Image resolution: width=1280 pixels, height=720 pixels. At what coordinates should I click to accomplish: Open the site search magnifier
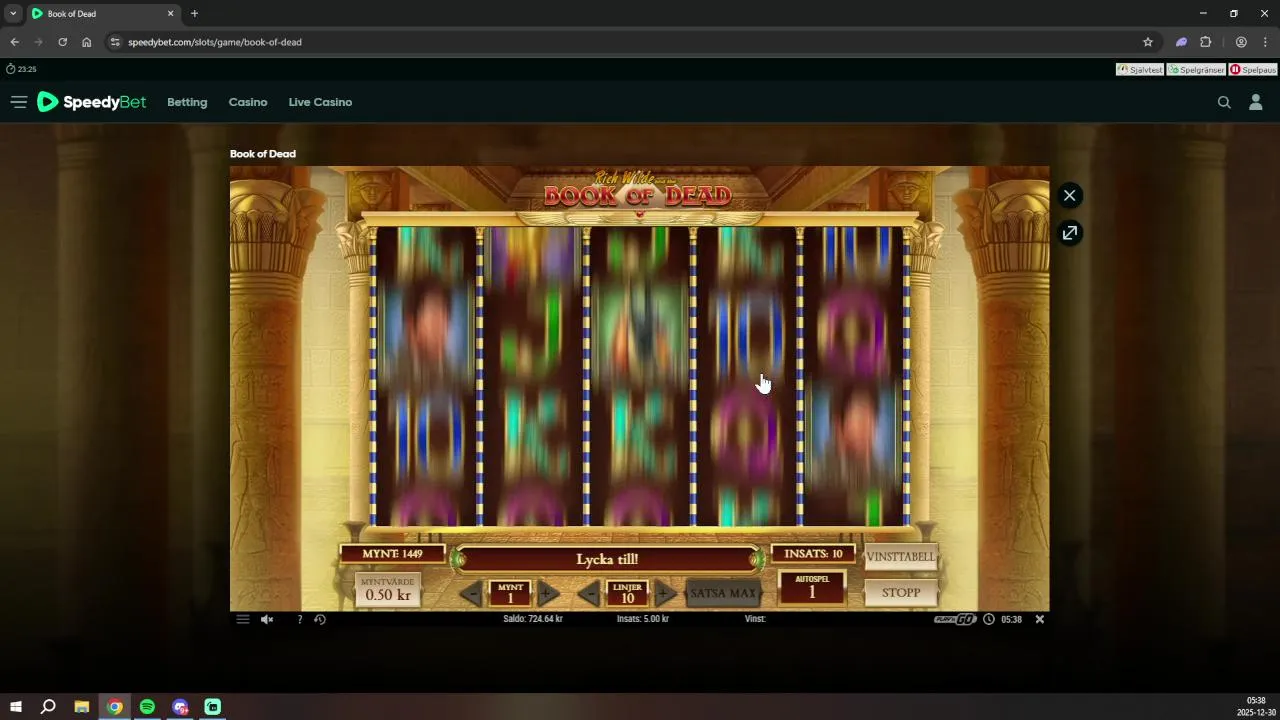click(x=1224, y=102)
